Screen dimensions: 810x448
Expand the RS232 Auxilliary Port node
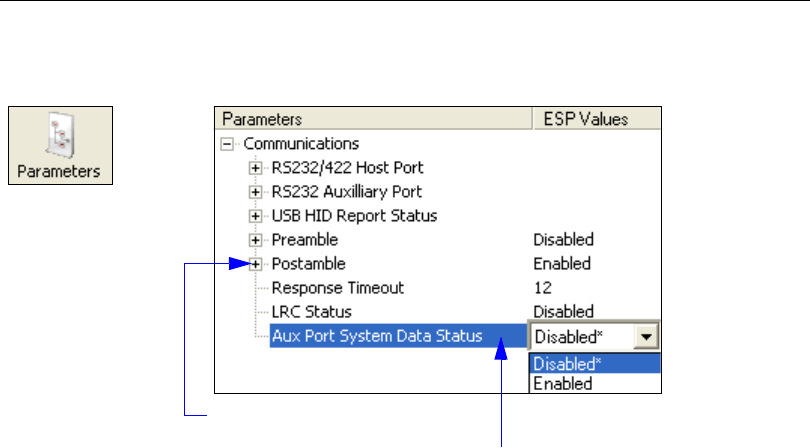coord(256,192)
